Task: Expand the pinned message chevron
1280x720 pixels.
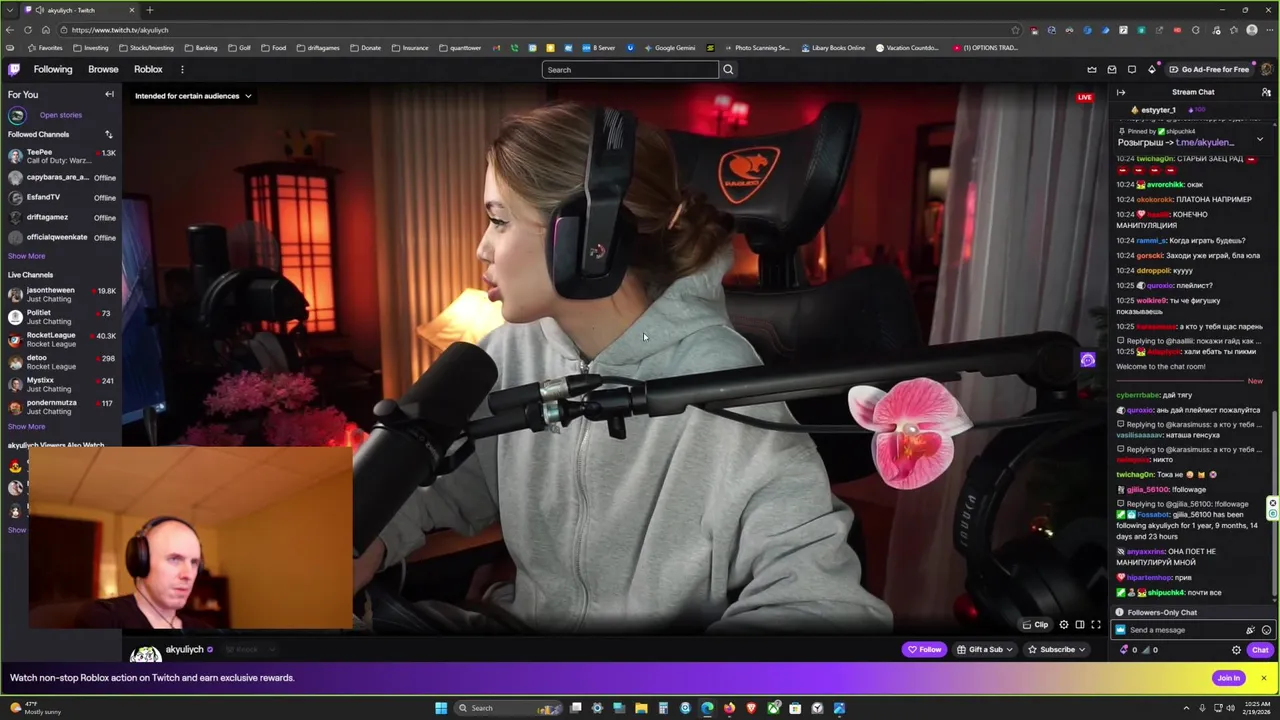Action: tap(1260, 140)
